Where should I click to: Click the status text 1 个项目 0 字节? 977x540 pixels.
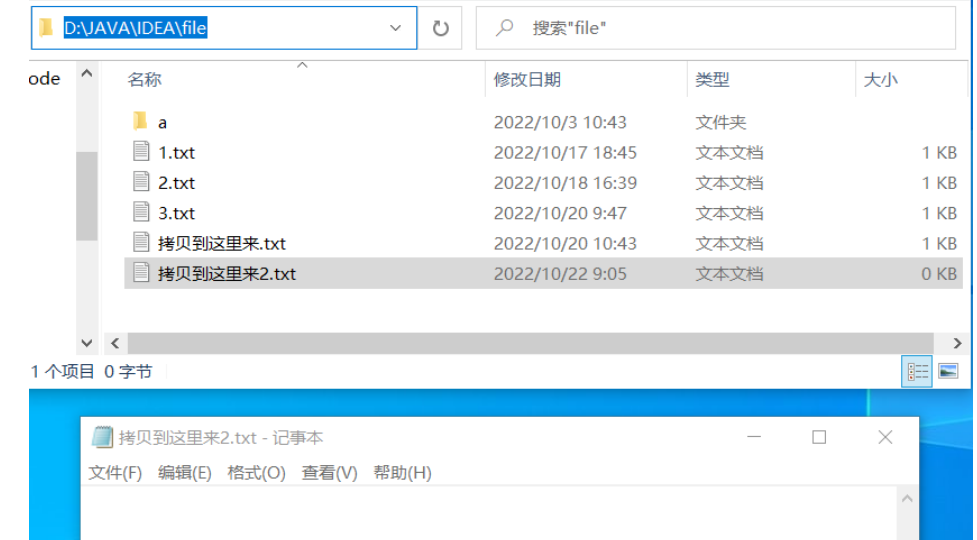[x=91, y=372]
